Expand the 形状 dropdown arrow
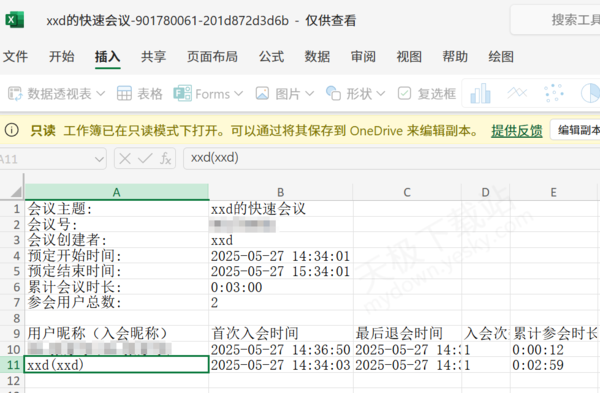 click(x=380, y=93)
